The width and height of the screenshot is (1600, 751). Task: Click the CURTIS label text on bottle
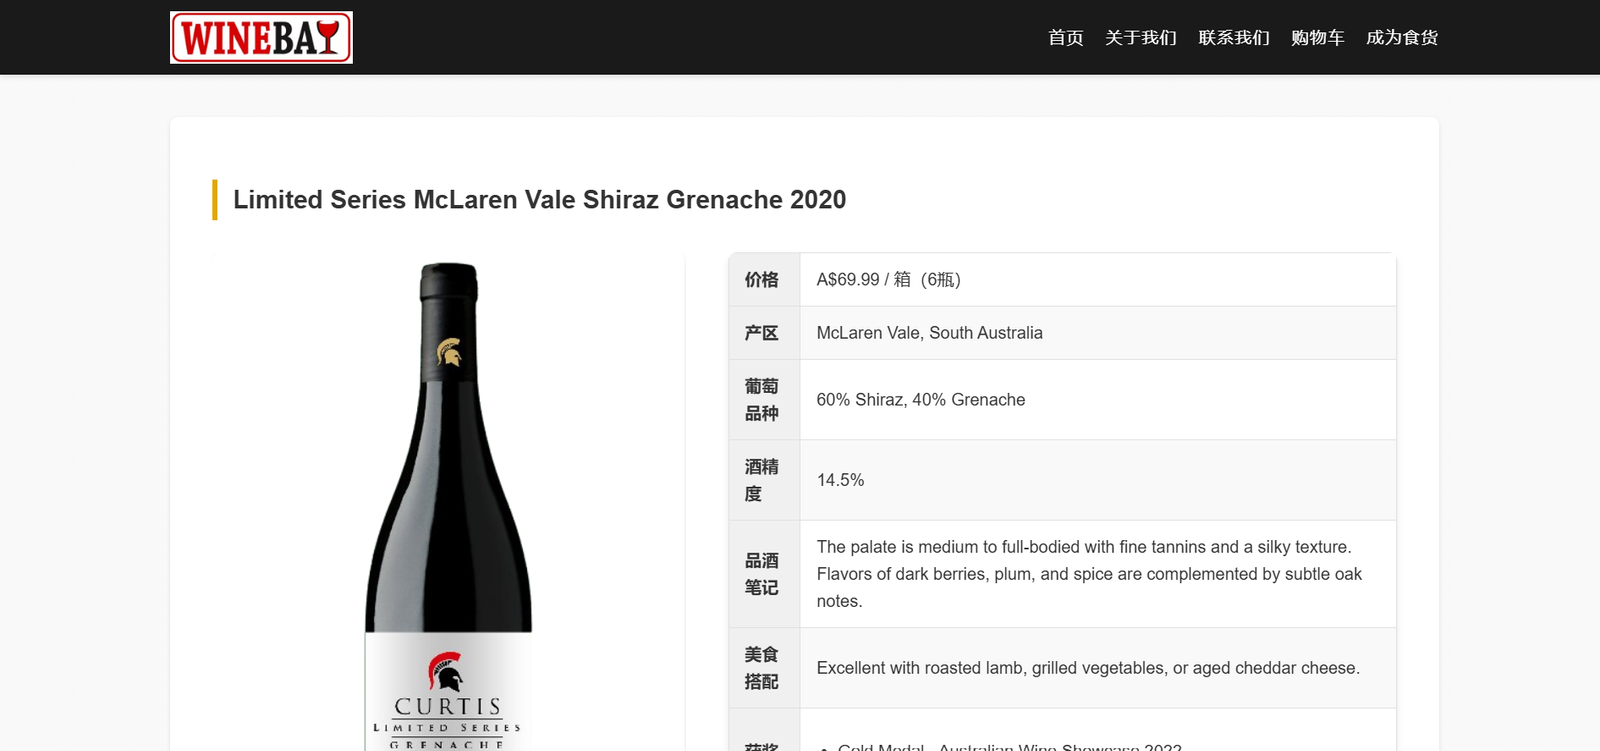(x=447, y=707)
